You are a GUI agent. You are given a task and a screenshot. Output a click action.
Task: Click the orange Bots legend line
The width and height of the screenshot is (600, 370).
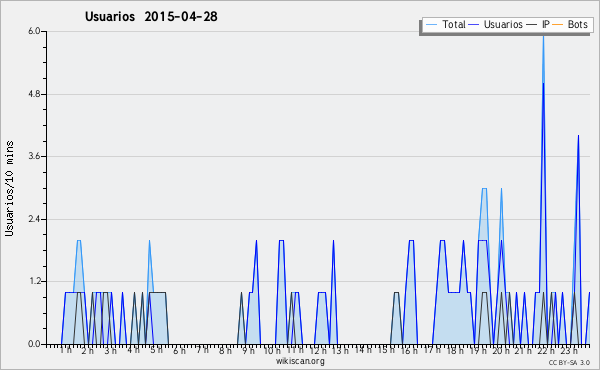coord(558,25)
